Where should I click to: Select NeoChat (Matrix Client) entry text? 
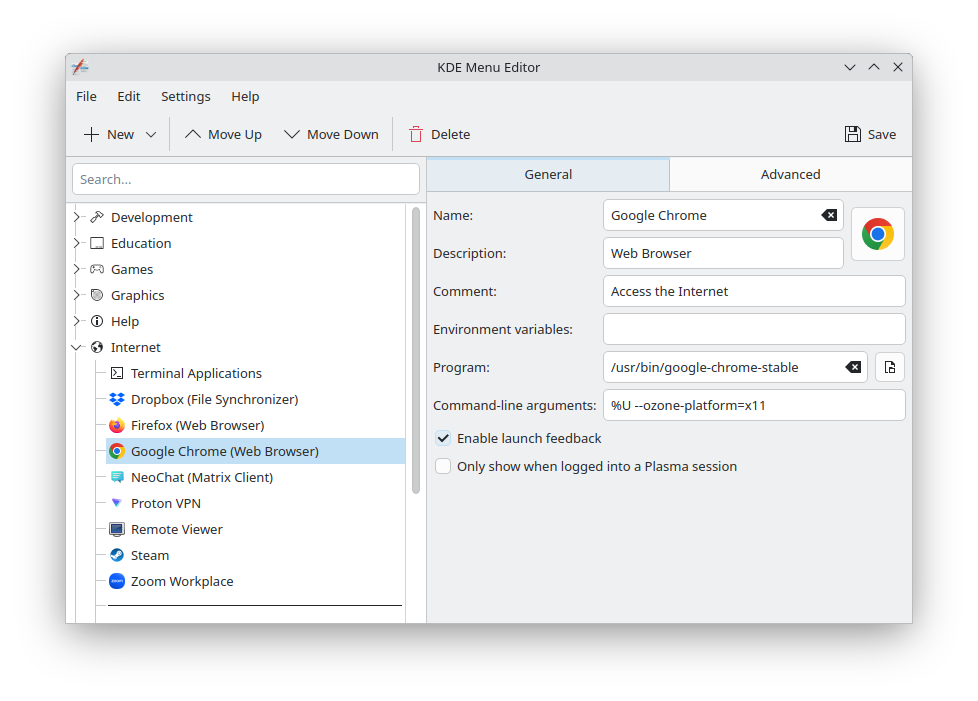202,477
